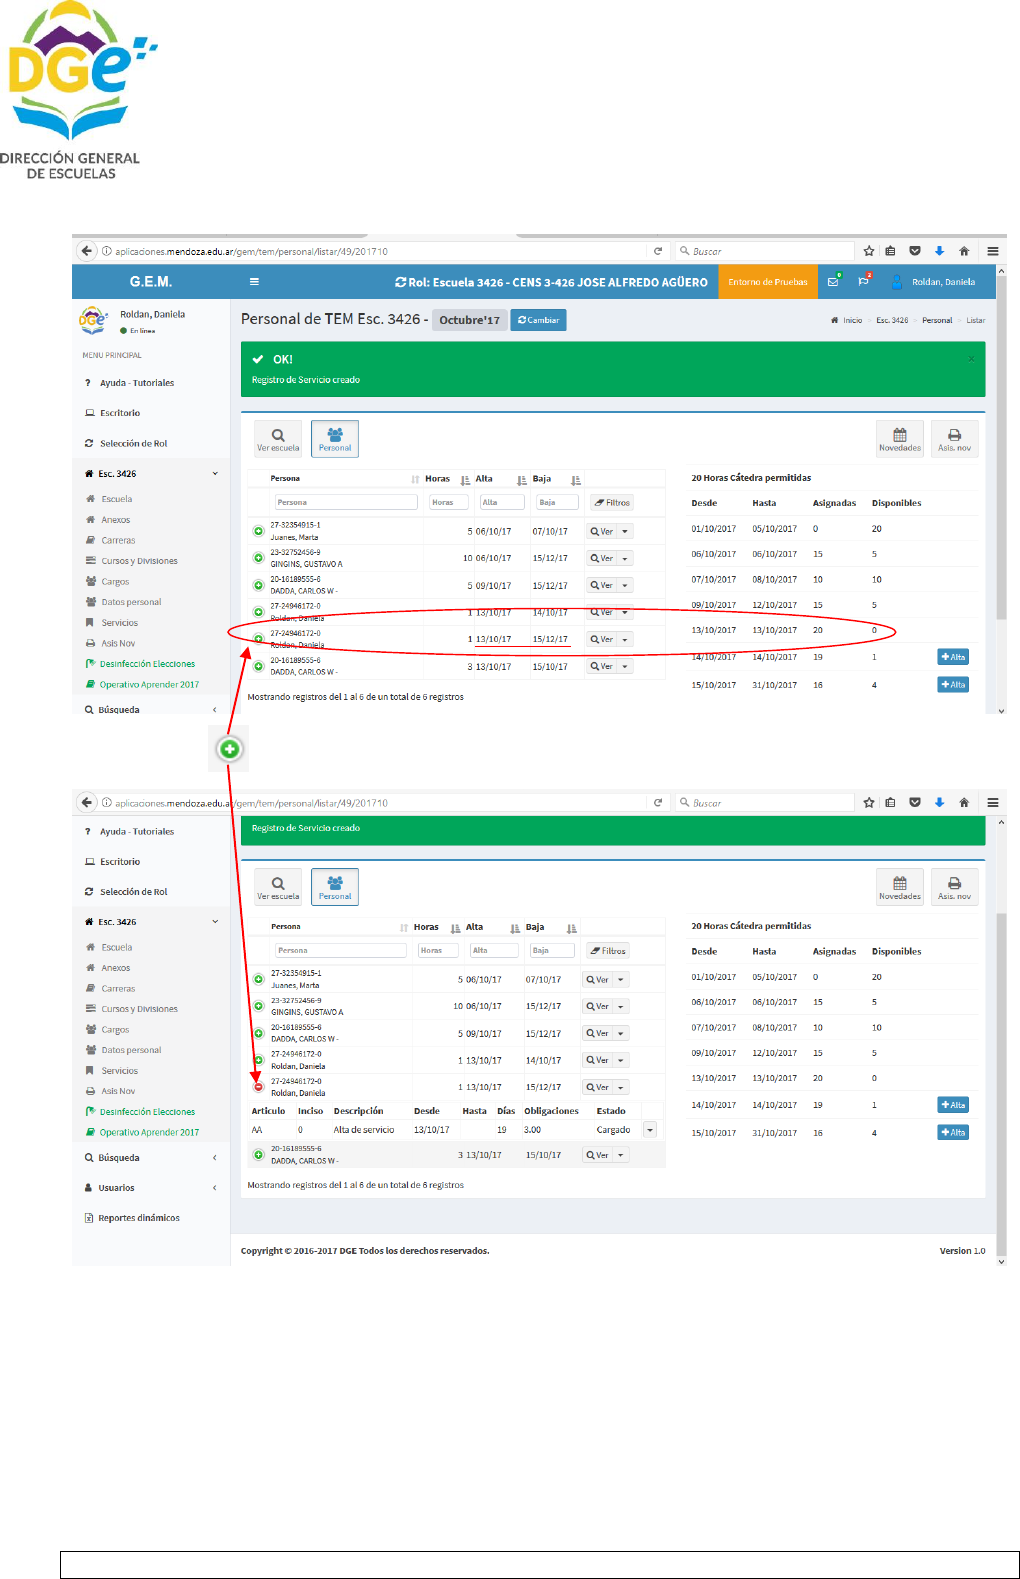Click the orange Entorno de Pruebas button
The width and height of the screenshot is (1020, 1579).
coord(768,282)
